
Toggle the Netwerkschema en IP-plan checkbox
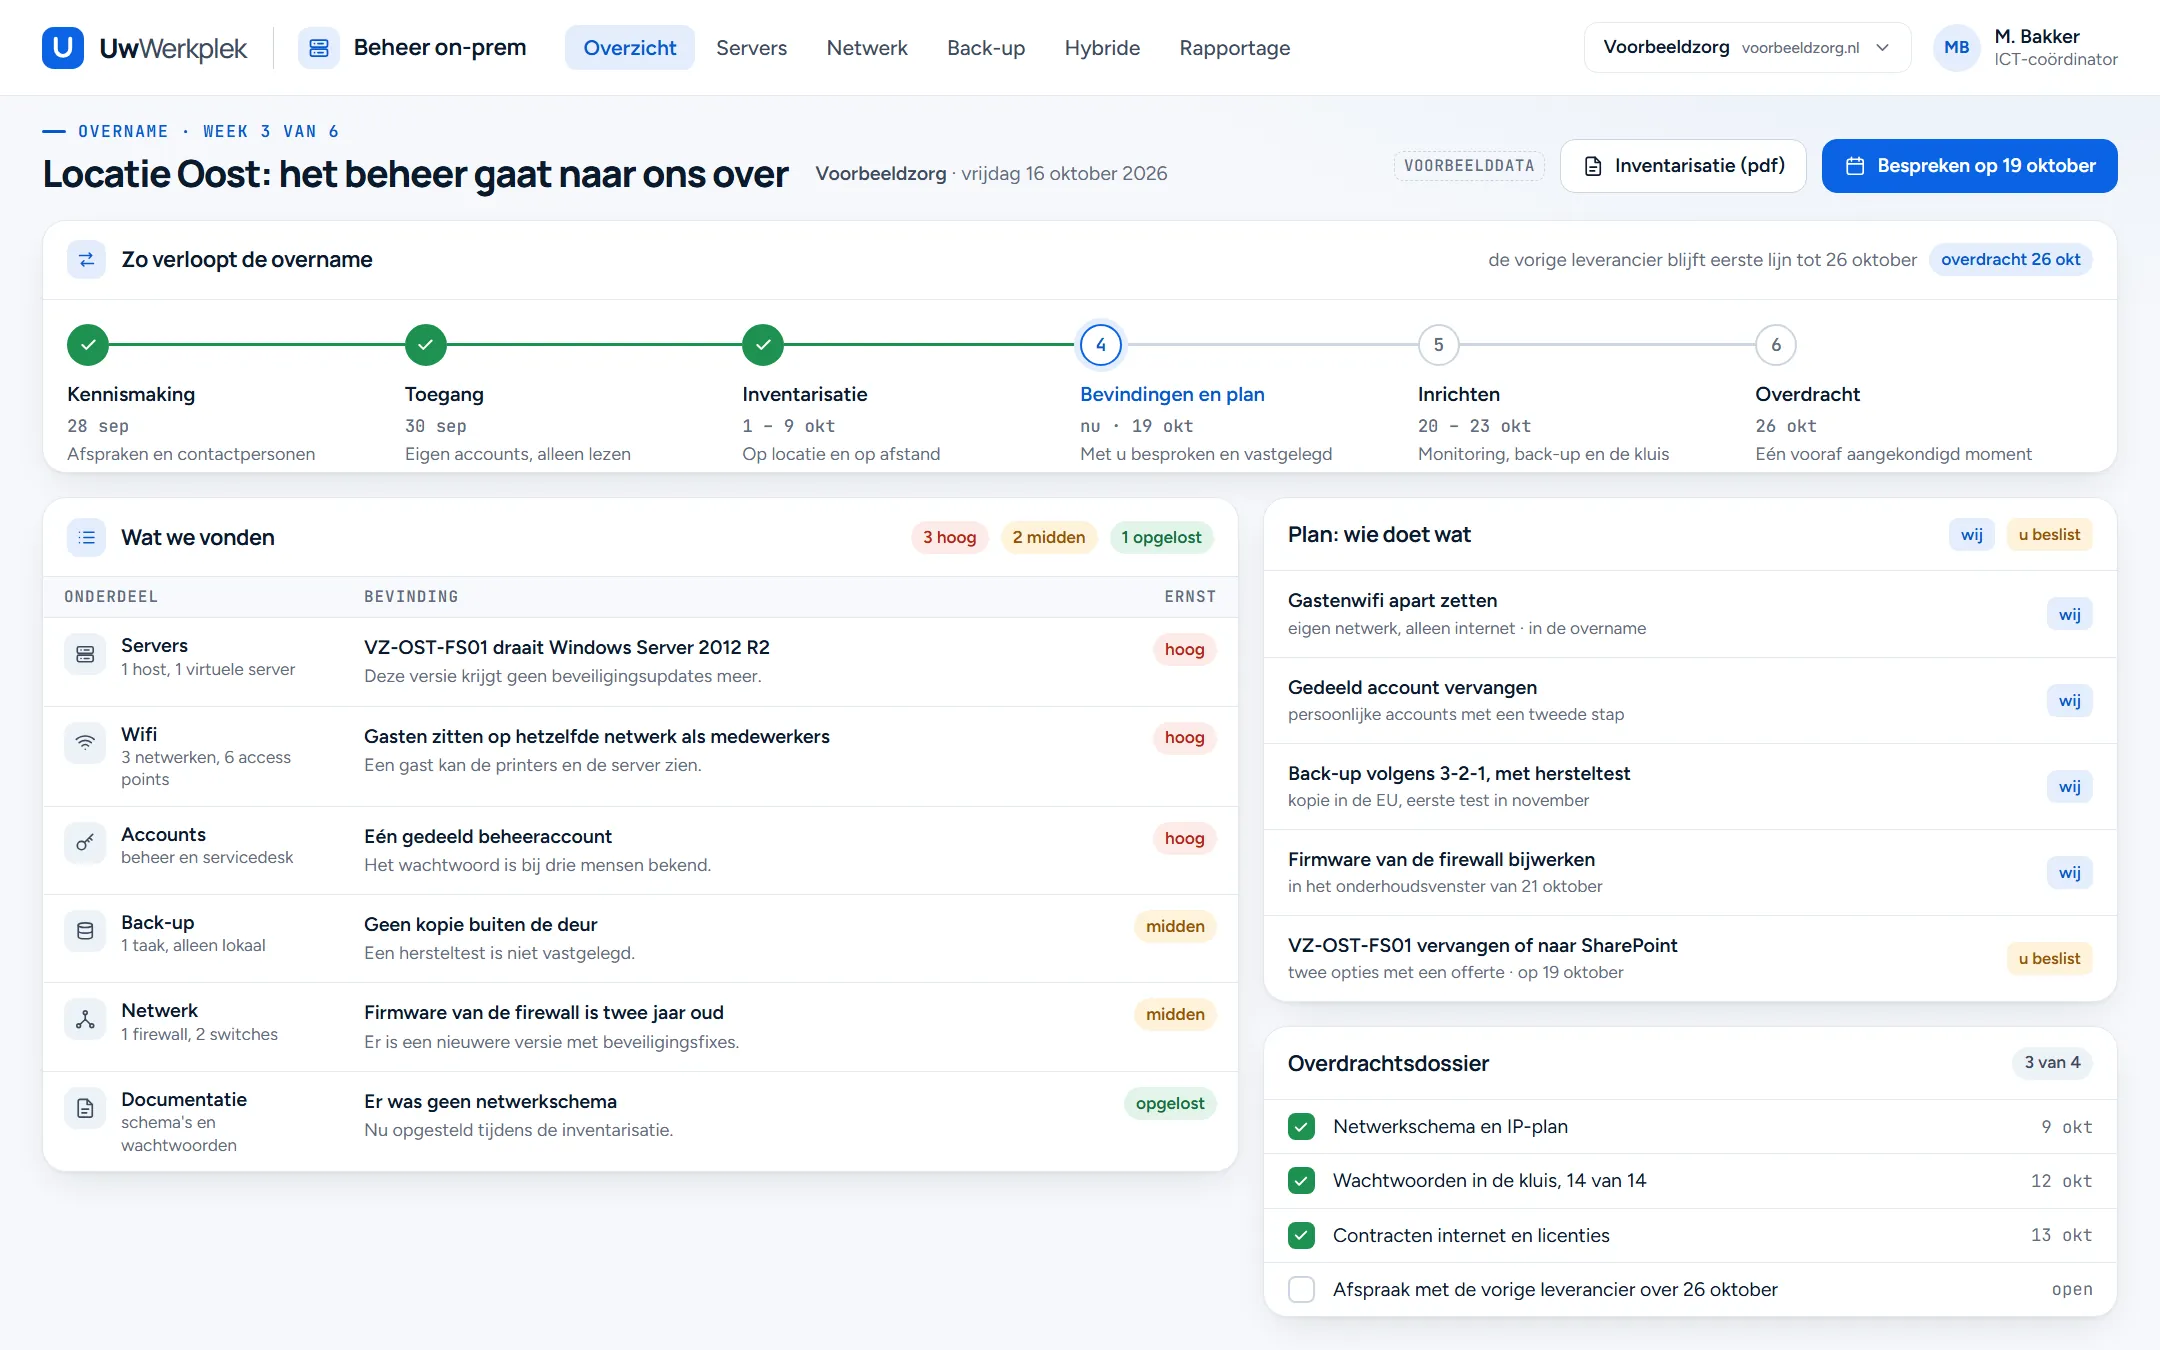pyautogui.click(x=1301, y=1127)
